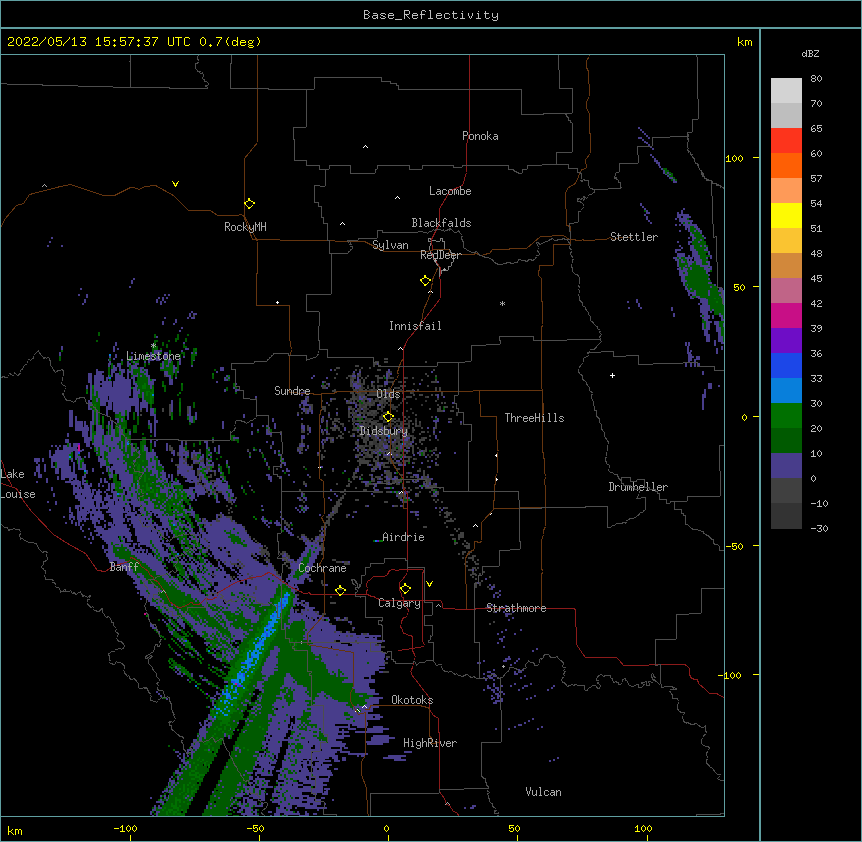
Task: Select the Calgary city label
Action: tap(400, 603)
